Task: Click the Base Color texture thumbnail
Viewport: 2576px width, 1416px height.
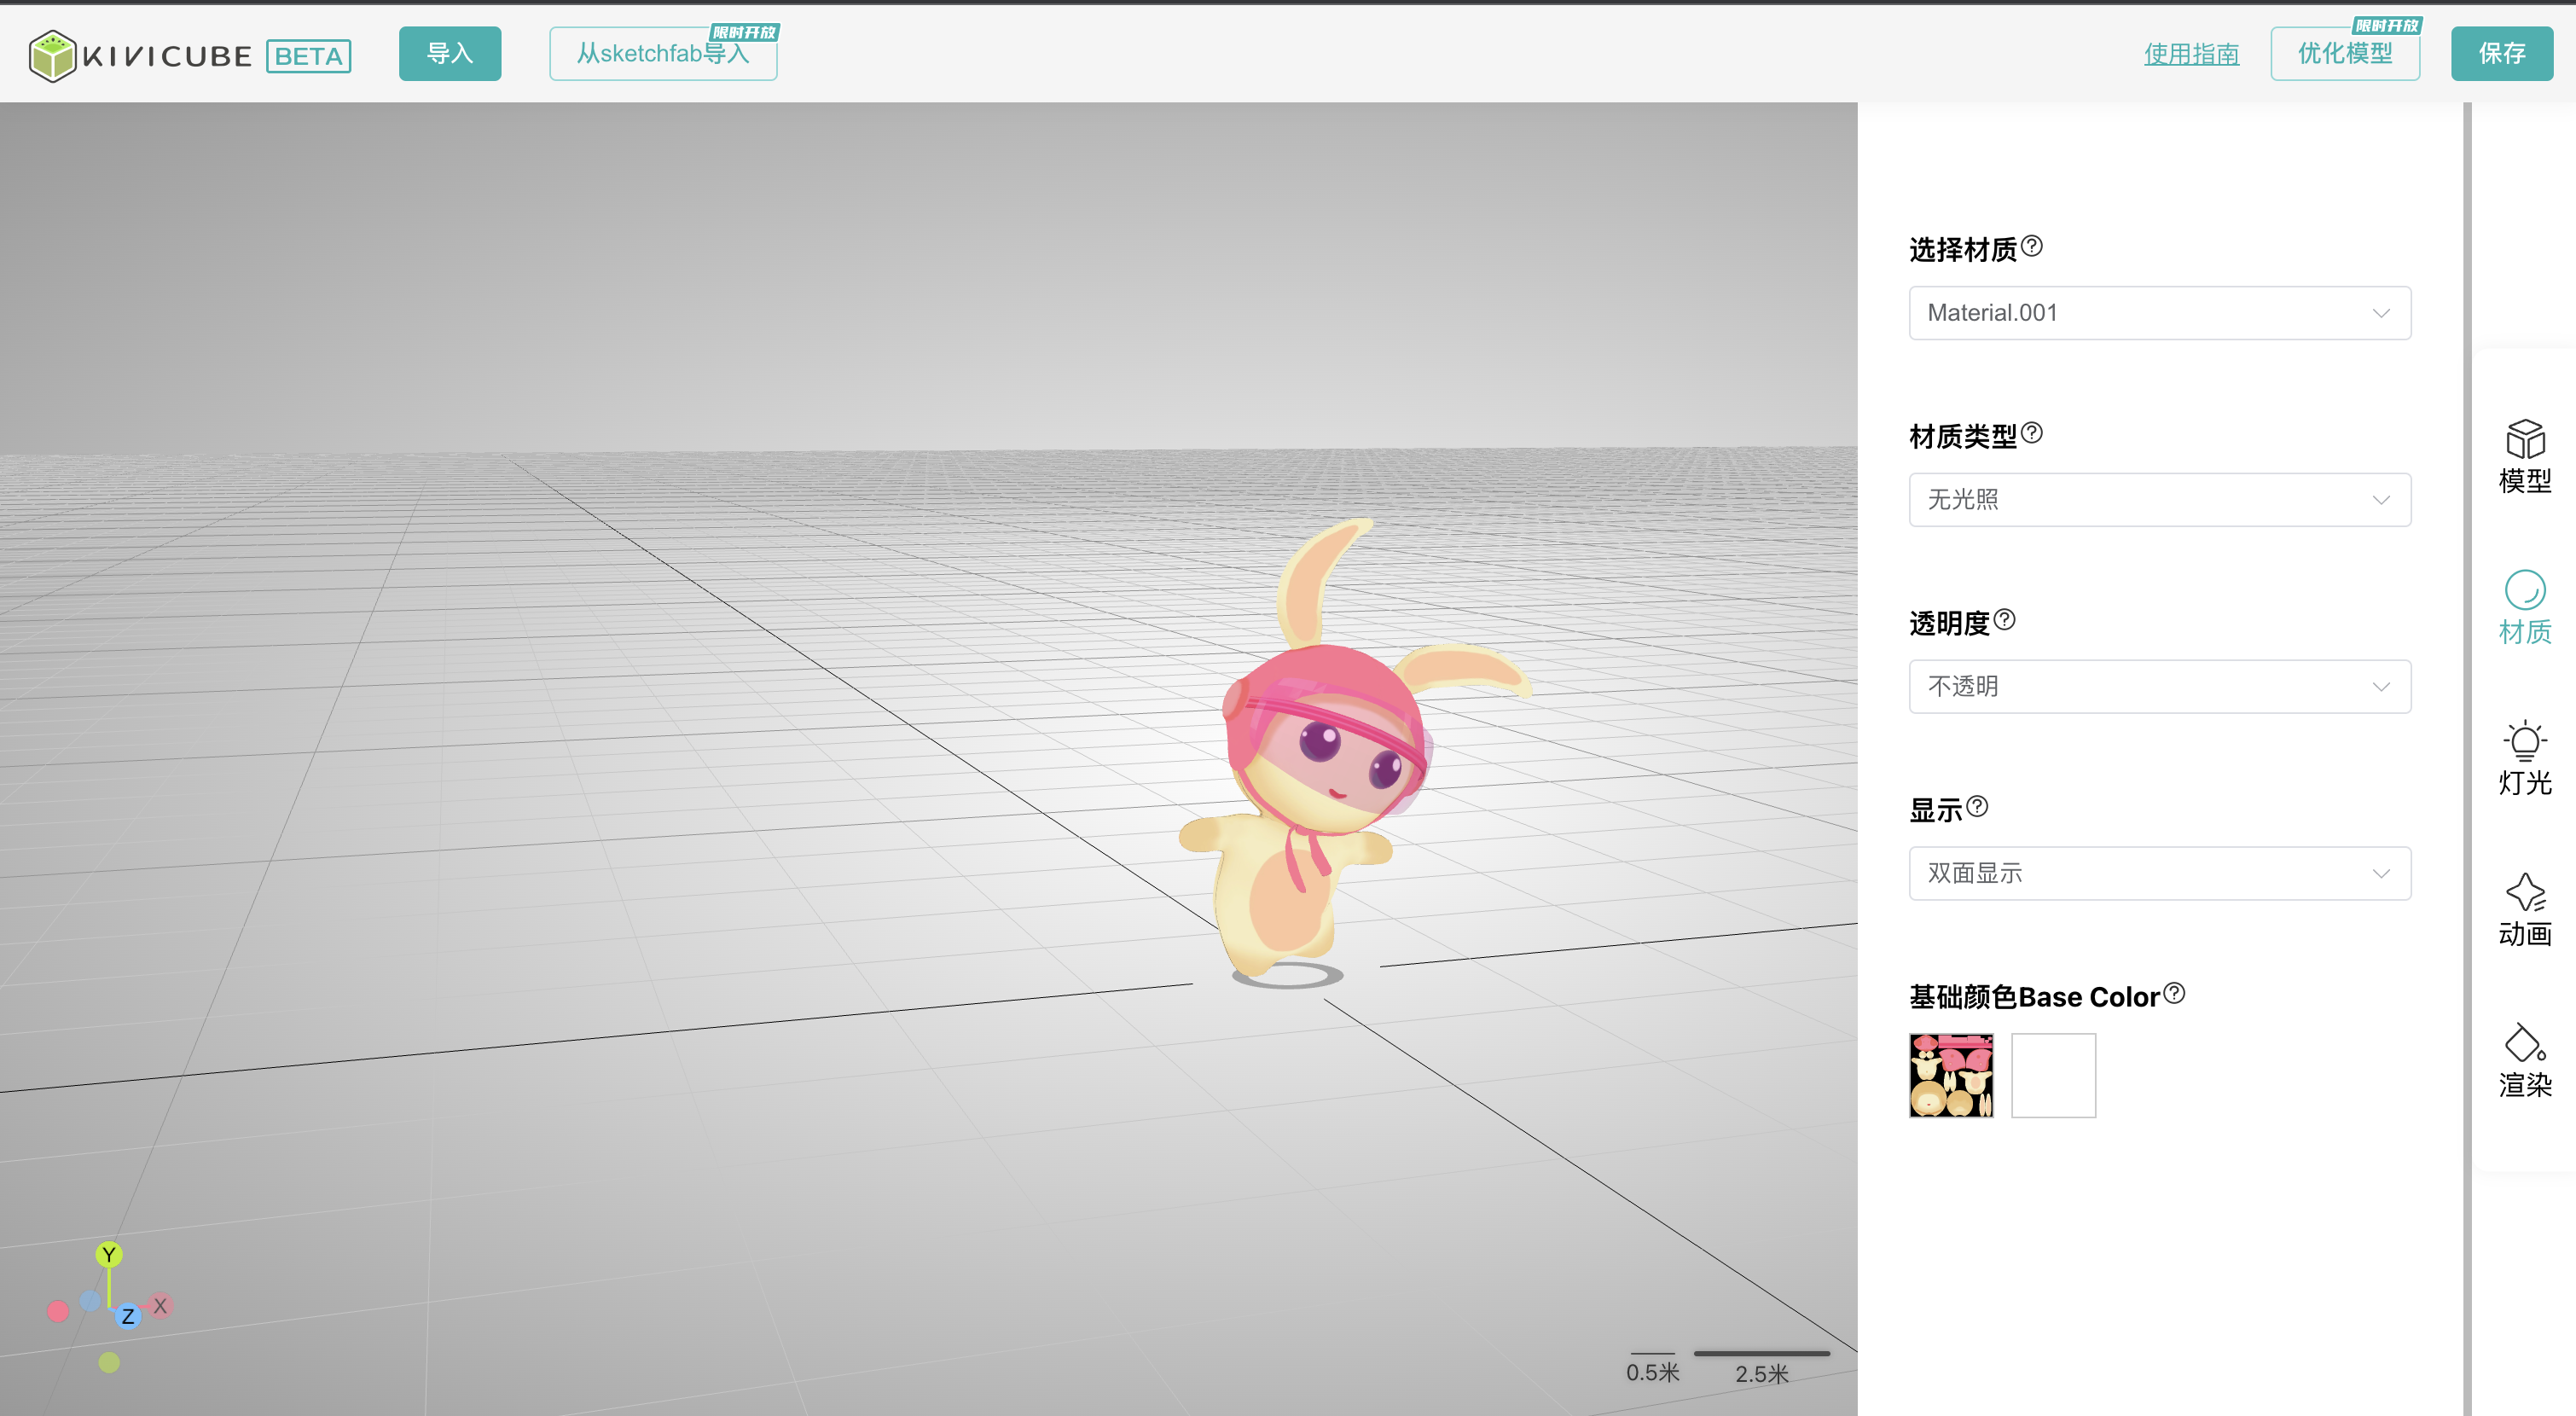Action: coord(1951,1076)
